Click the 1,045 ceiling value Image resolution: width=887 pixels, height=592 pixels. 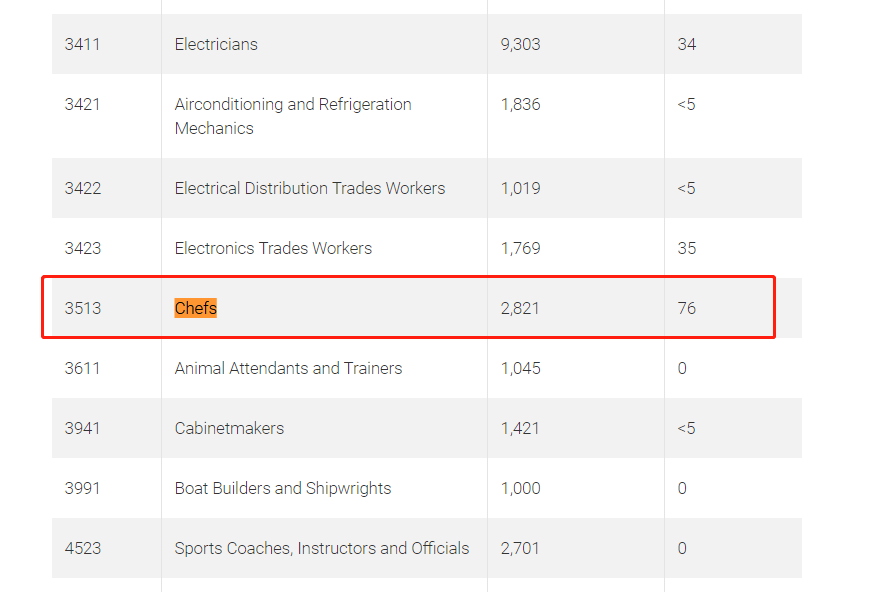(520, 368)
